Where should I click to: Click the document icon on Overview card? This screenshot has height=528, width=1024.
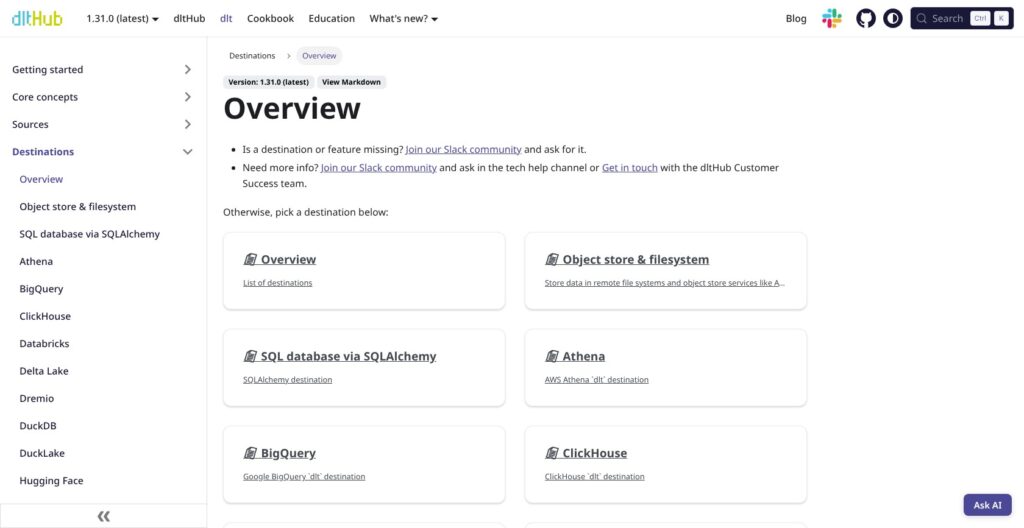250,259
